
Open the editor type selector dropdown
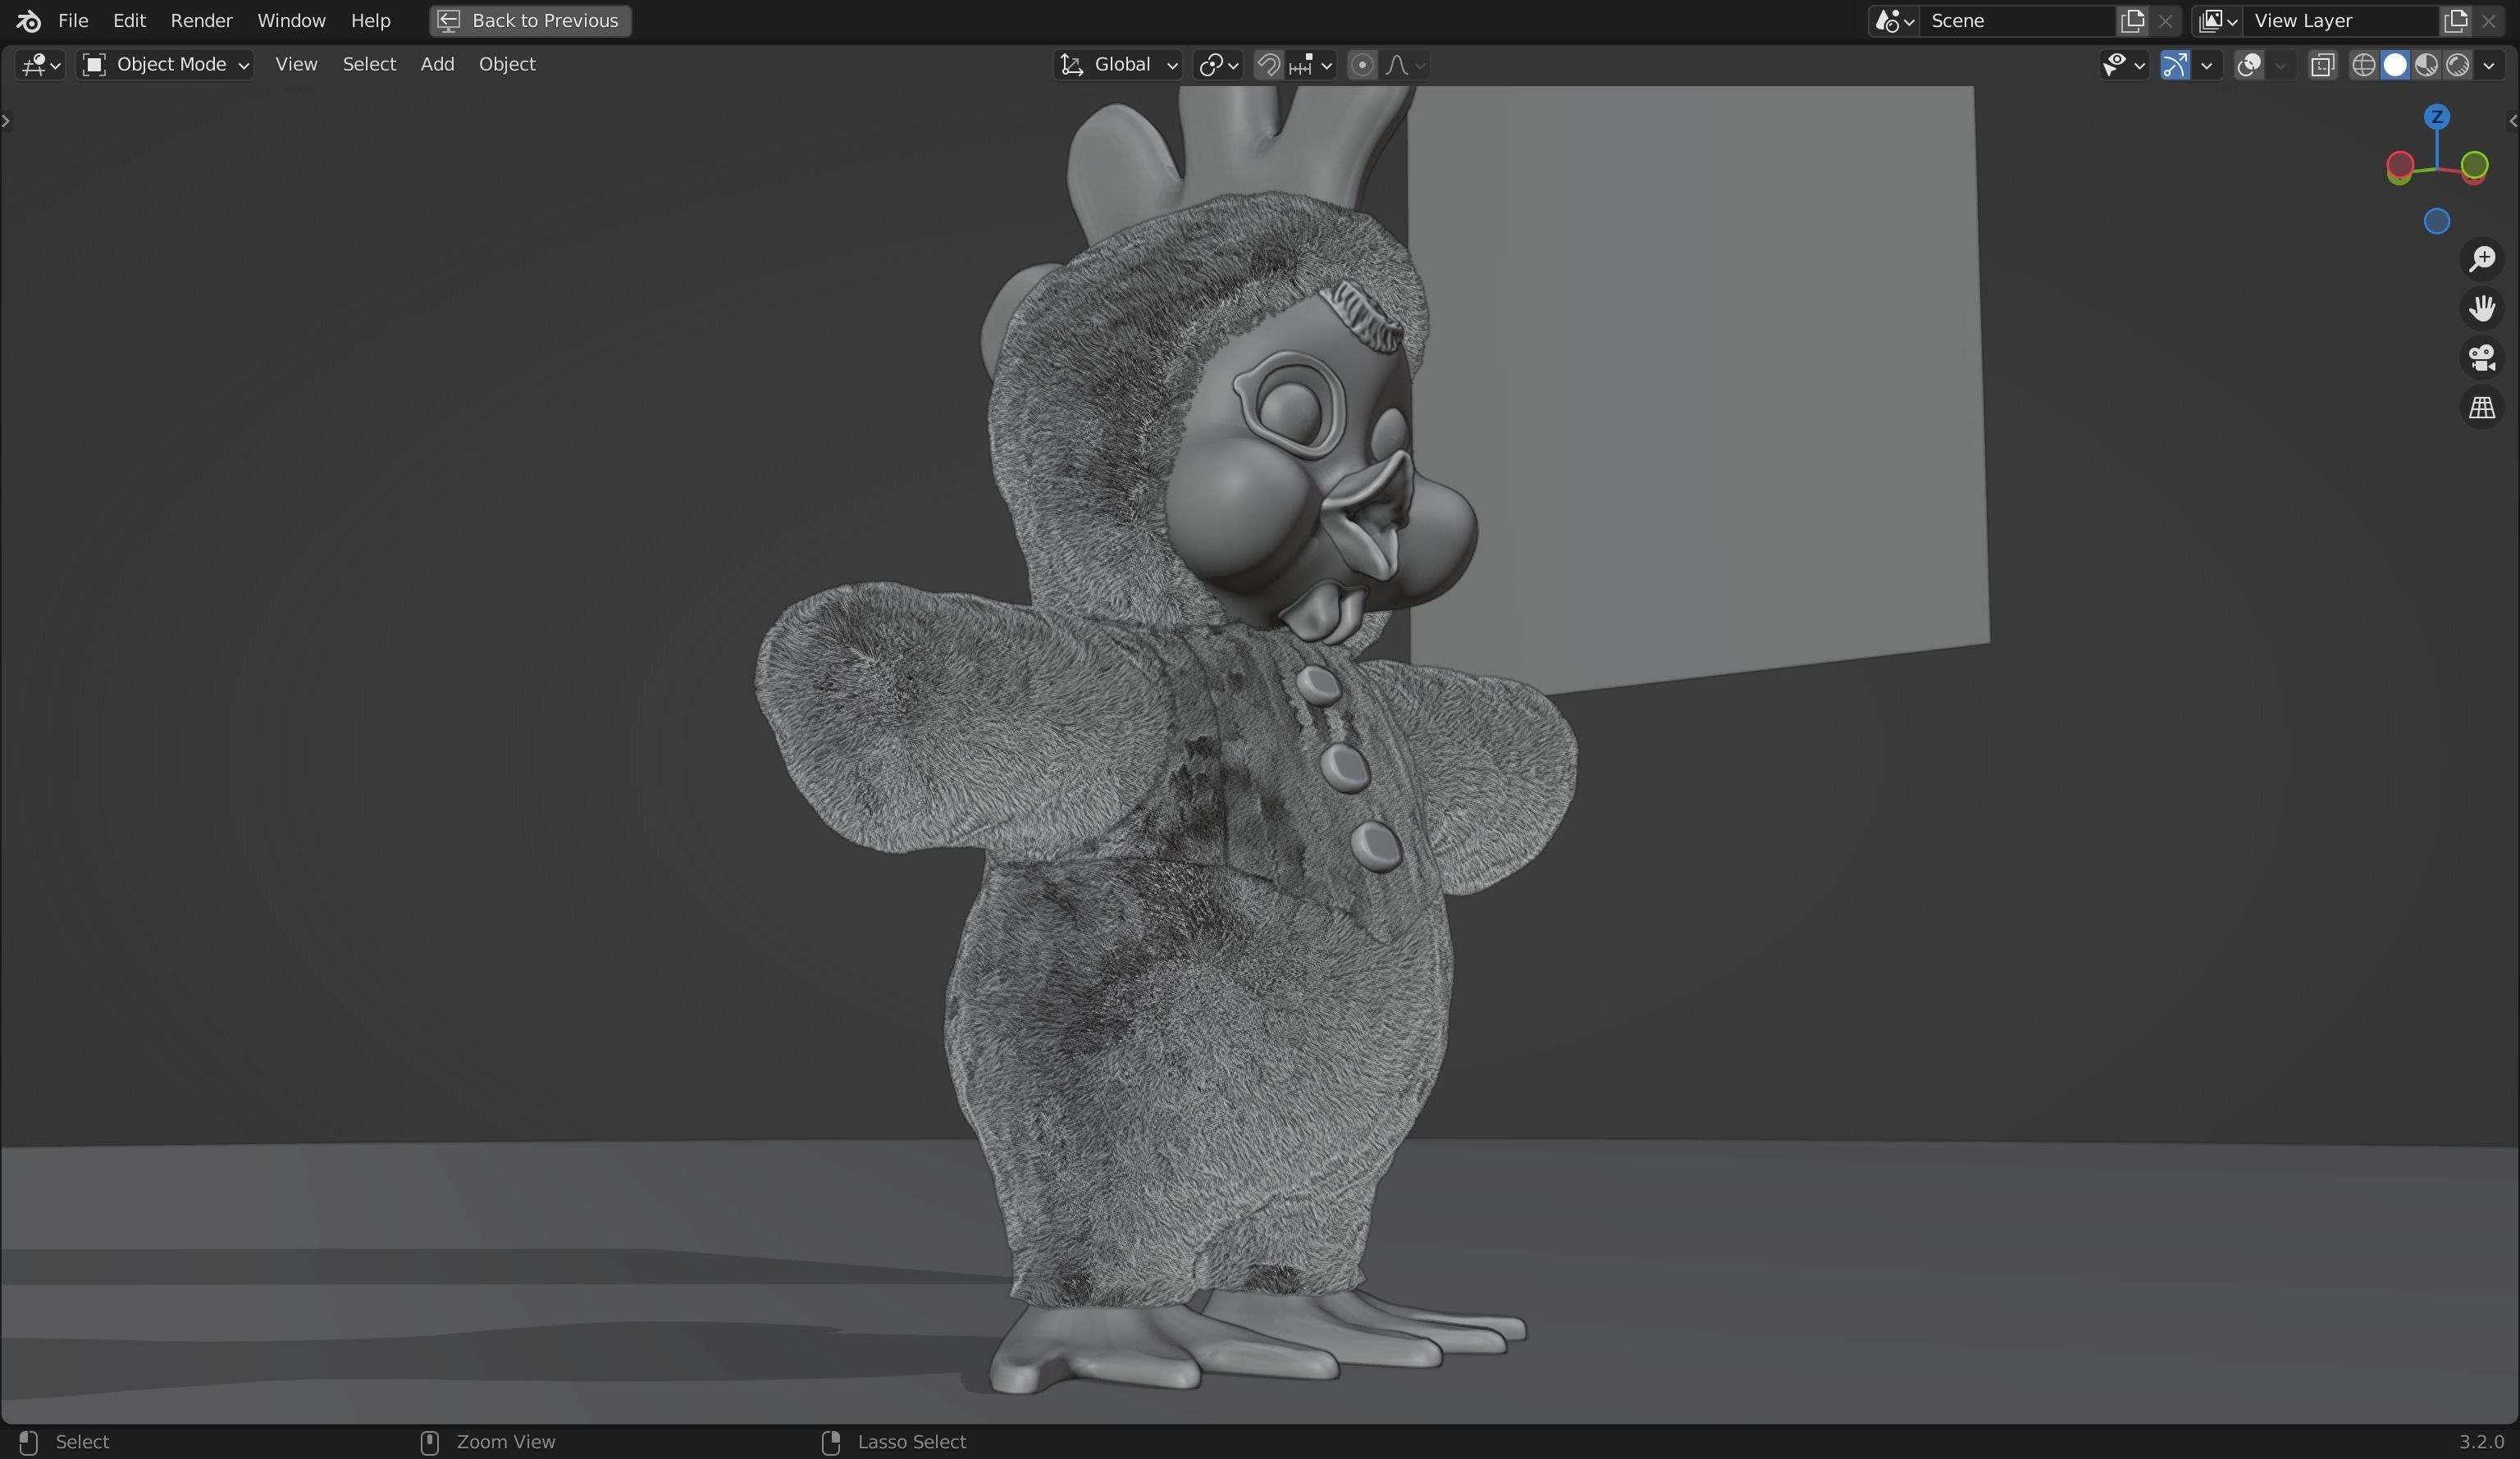[x=41, y=65]
